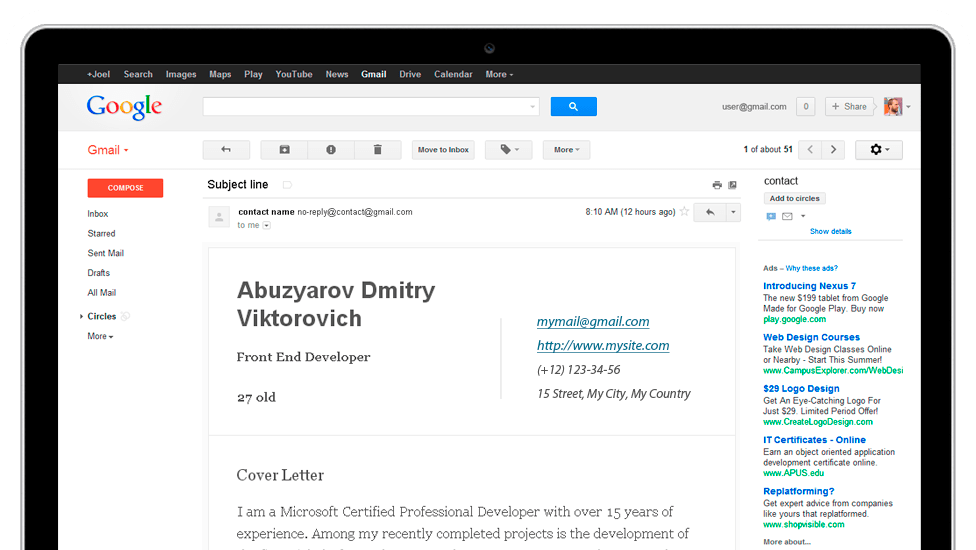Show recipient details dropdown next to 'to me'
The height and width of the screenshot is (550, 976).
pos(266,225)
